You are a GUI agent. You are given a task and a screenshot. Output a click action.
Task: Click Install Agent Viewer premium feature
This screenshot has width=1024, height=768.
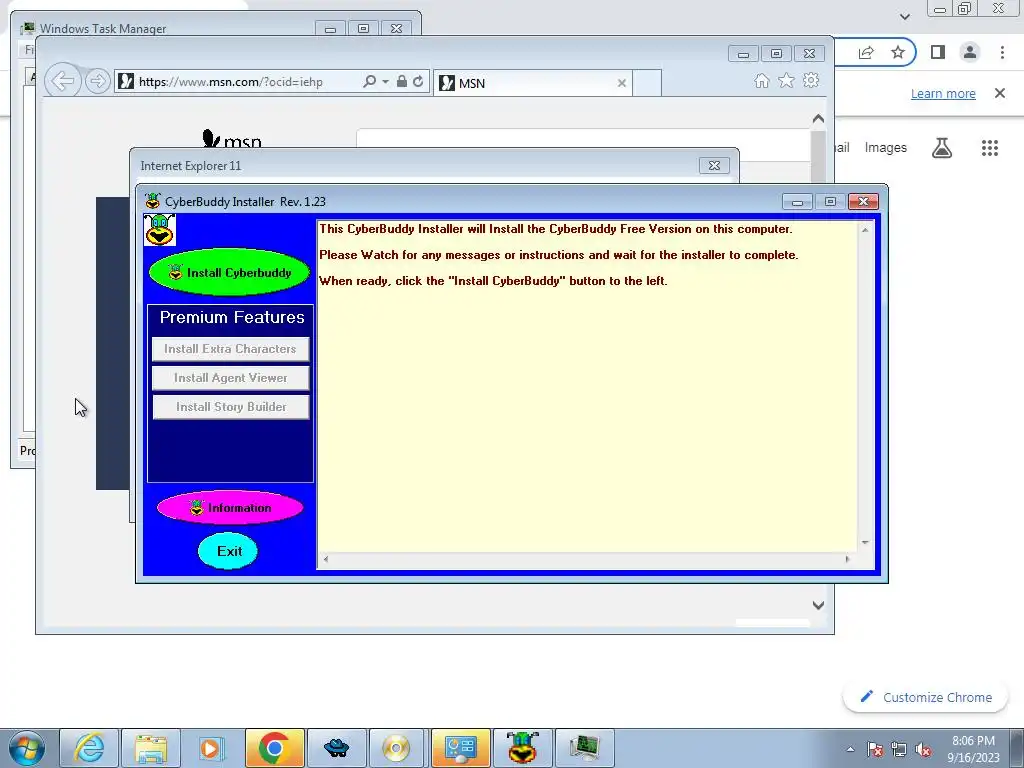(x=230, y=377)
